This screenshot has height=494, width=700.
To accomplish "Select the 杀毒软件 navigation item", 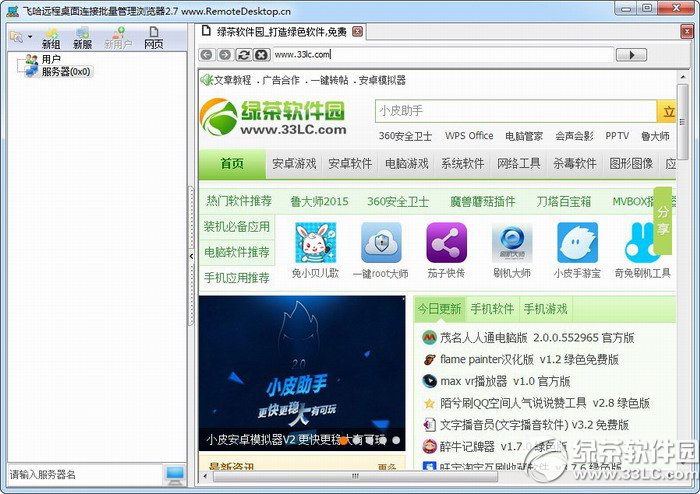I will 575,164.
